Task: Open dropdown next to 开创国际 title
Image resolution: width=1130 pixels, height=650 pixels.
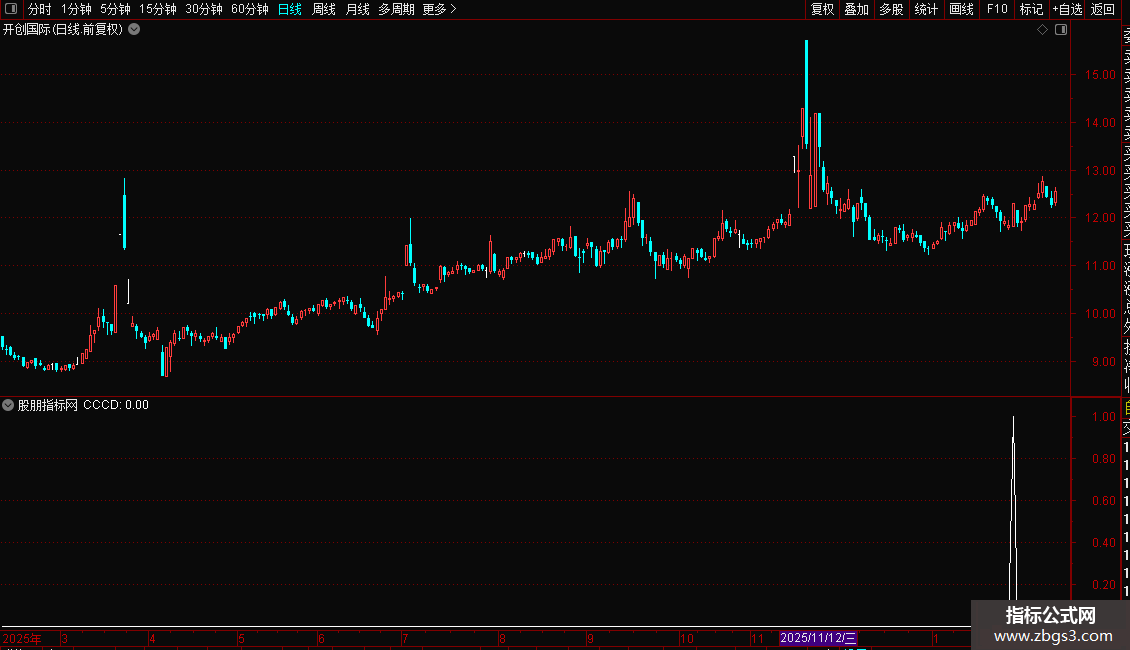Action: 134,30
